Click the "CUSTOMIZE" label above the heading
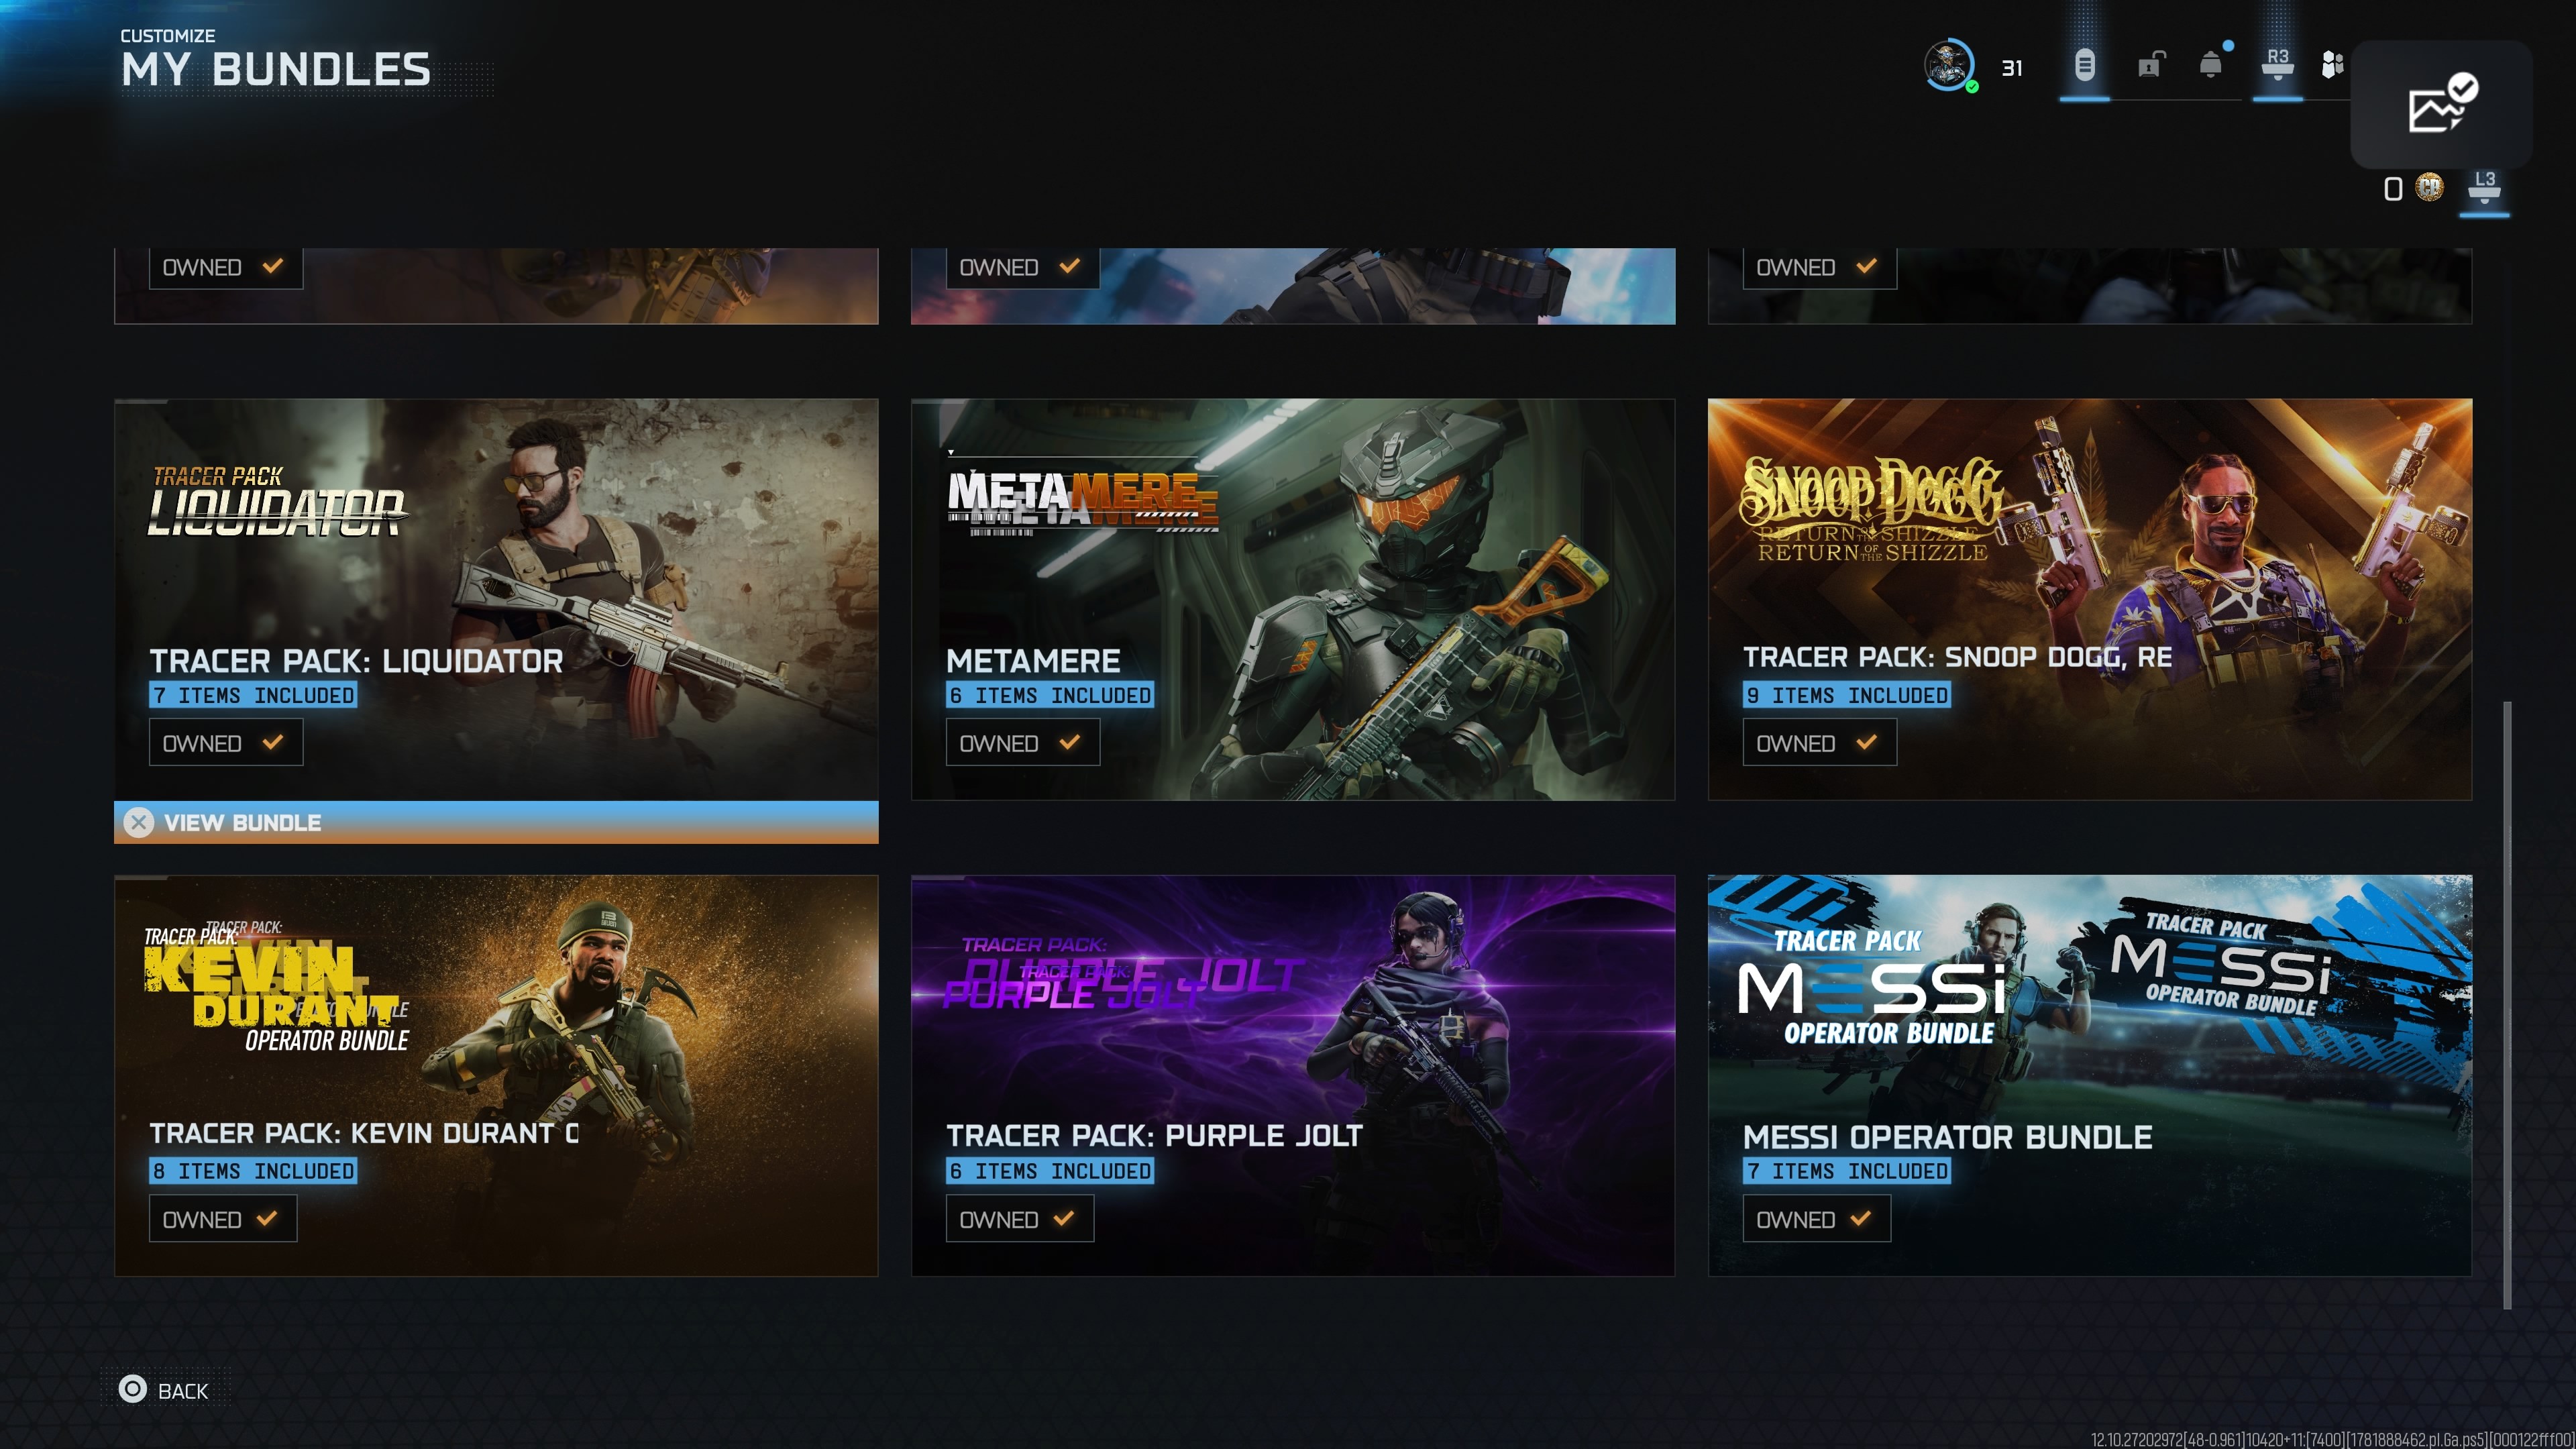The image size is (2576, 1449). tap(168, 35)
